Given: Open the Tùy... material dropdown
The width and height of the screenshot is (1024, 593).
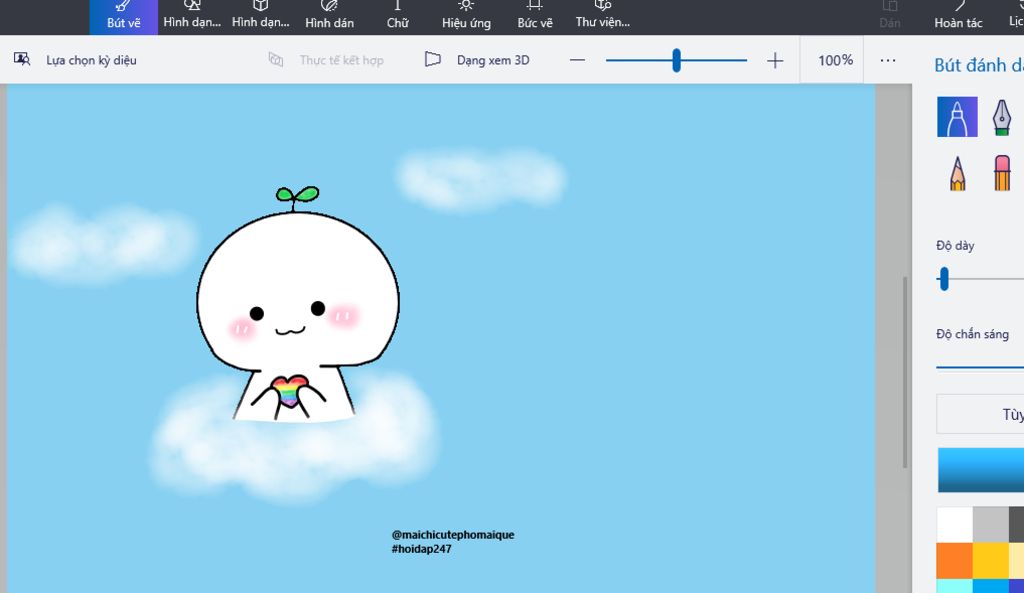Looking at the screenshot, I should click(x=980, y=414).
